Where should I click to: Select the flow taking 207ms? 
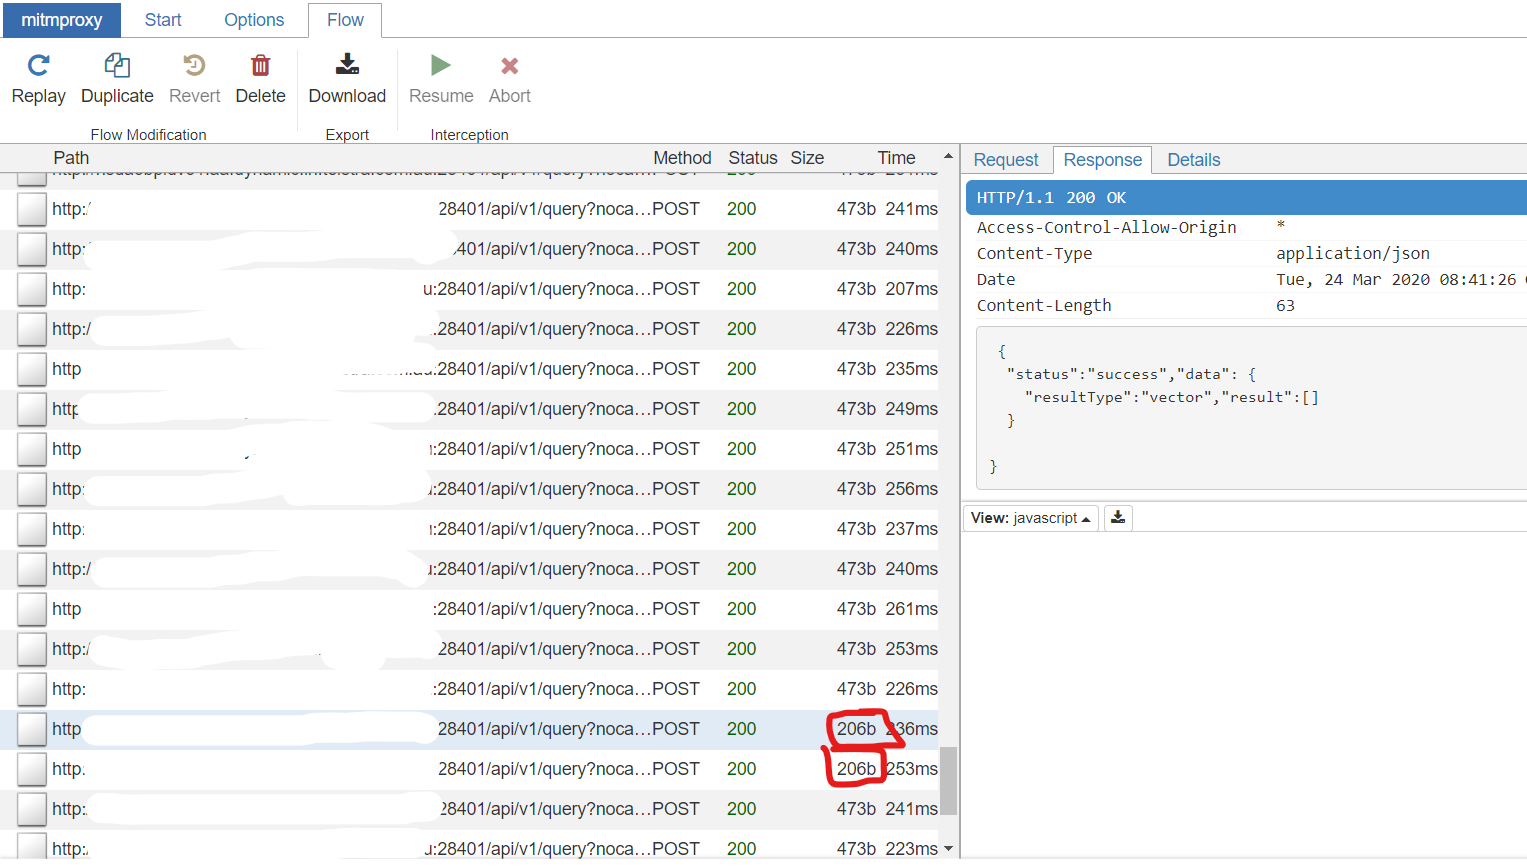[x=469, y=289]
